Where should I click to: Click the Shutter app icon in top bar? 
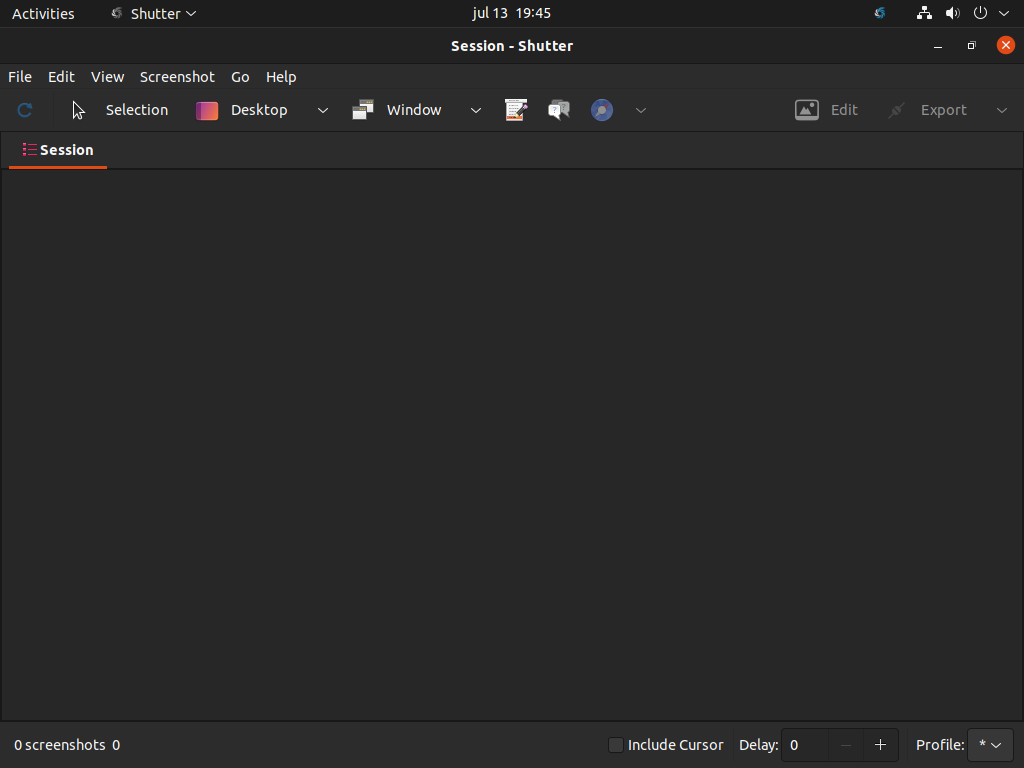[x=118, y=14]
